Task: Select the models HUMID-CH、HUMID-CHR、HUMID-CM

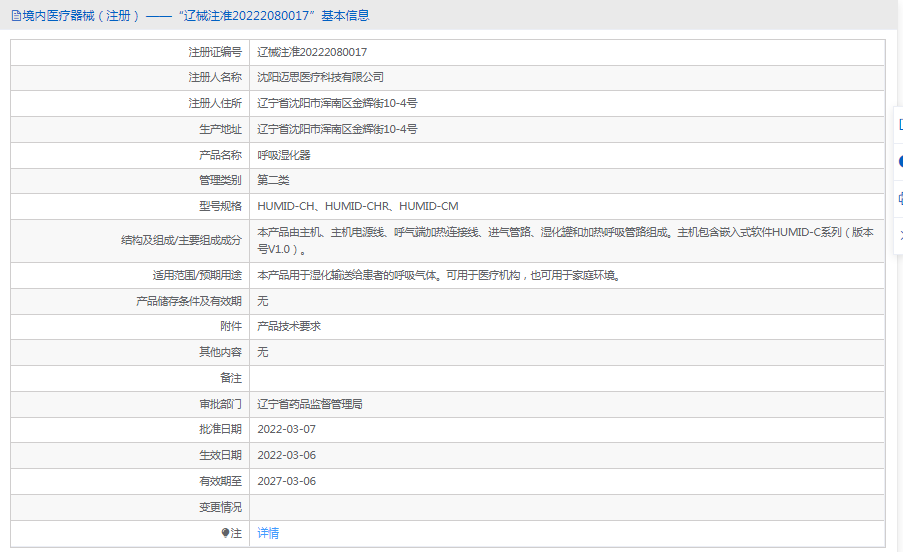Action: click(358, 206)
